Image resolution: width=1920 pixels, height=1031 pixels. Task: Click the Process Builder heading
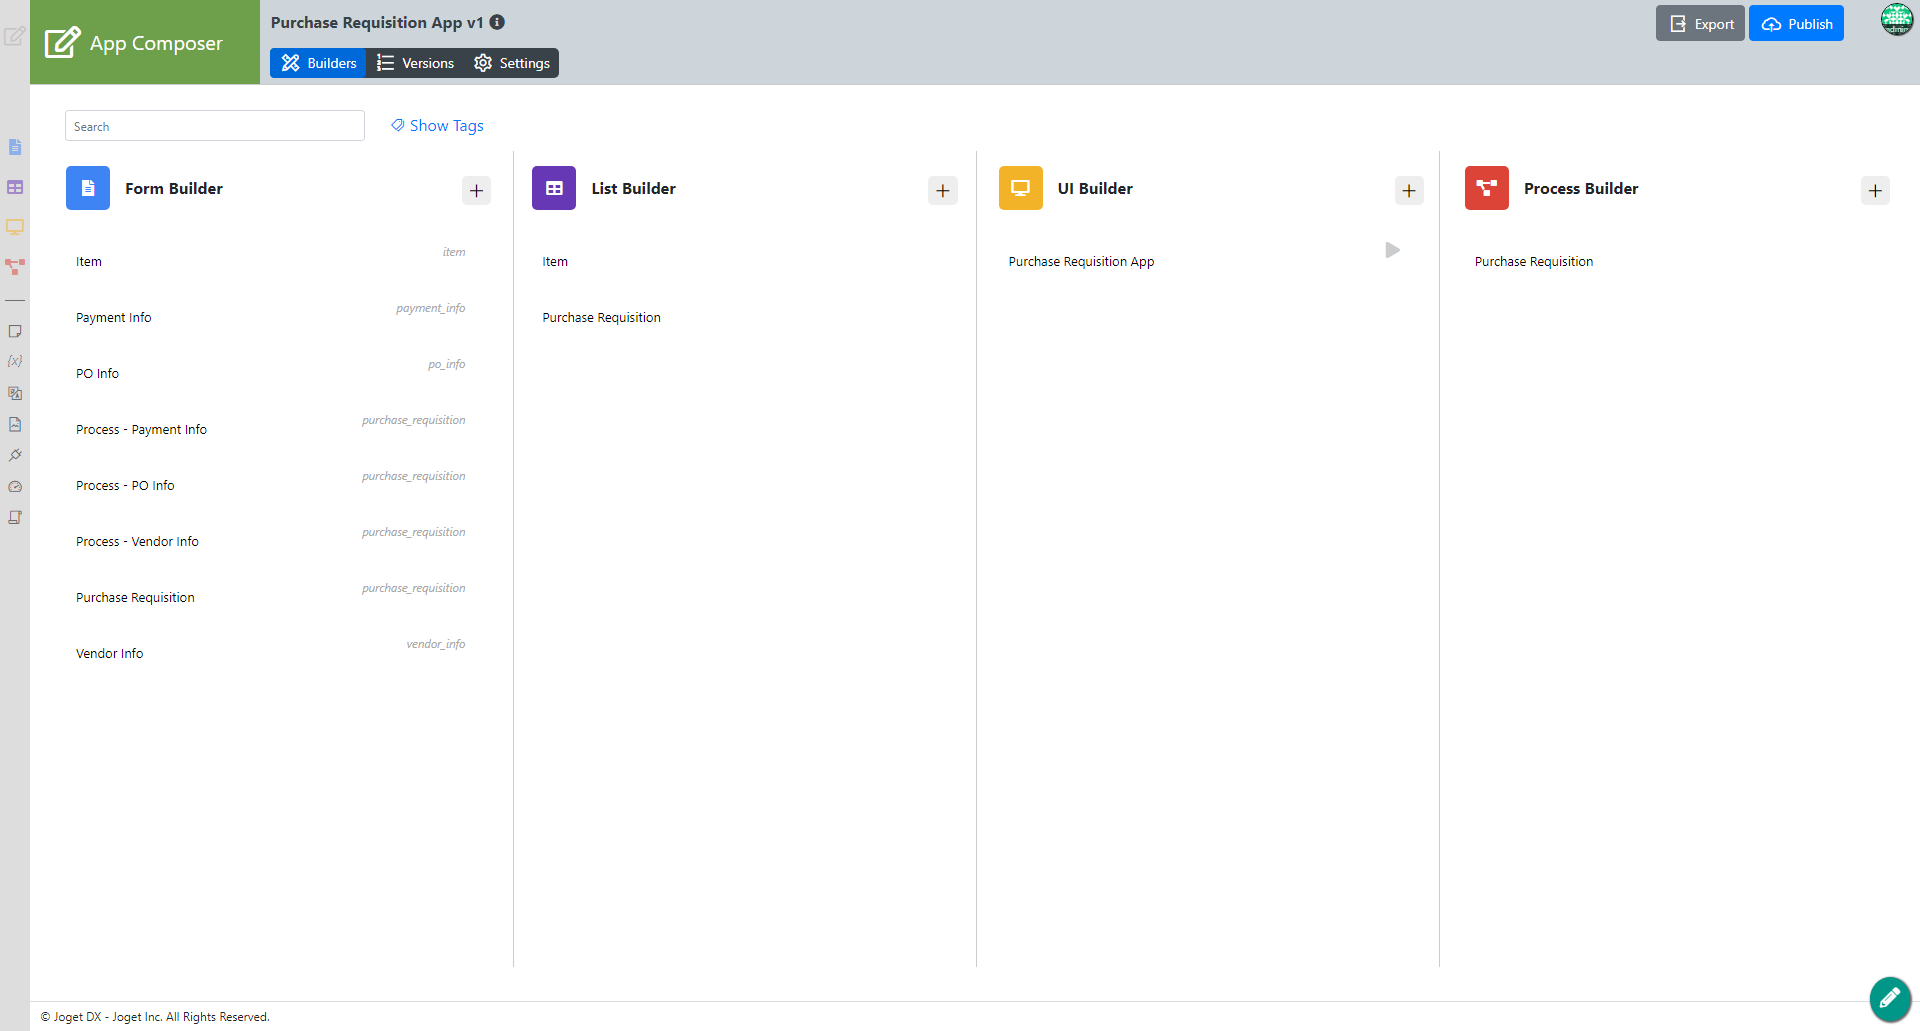click(1581, 188)
